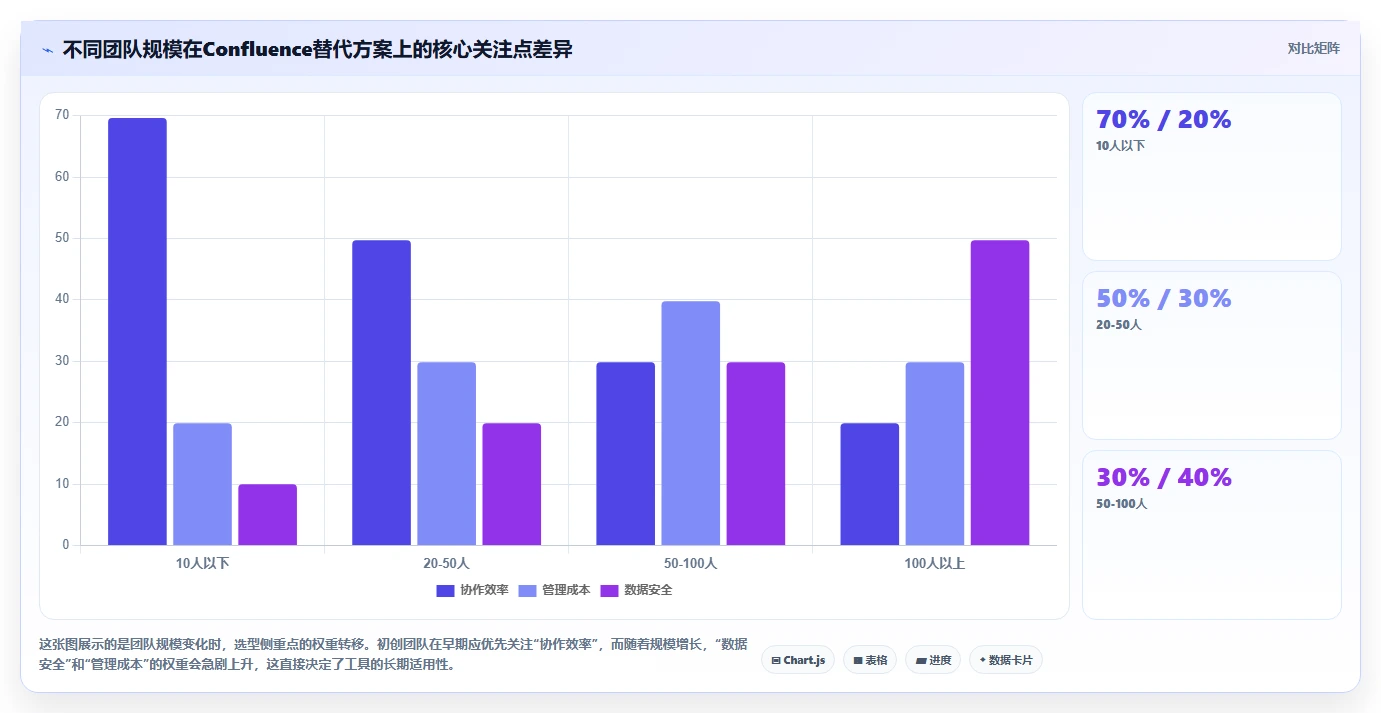Click the 70% / 20% card value

[1163, 119]
